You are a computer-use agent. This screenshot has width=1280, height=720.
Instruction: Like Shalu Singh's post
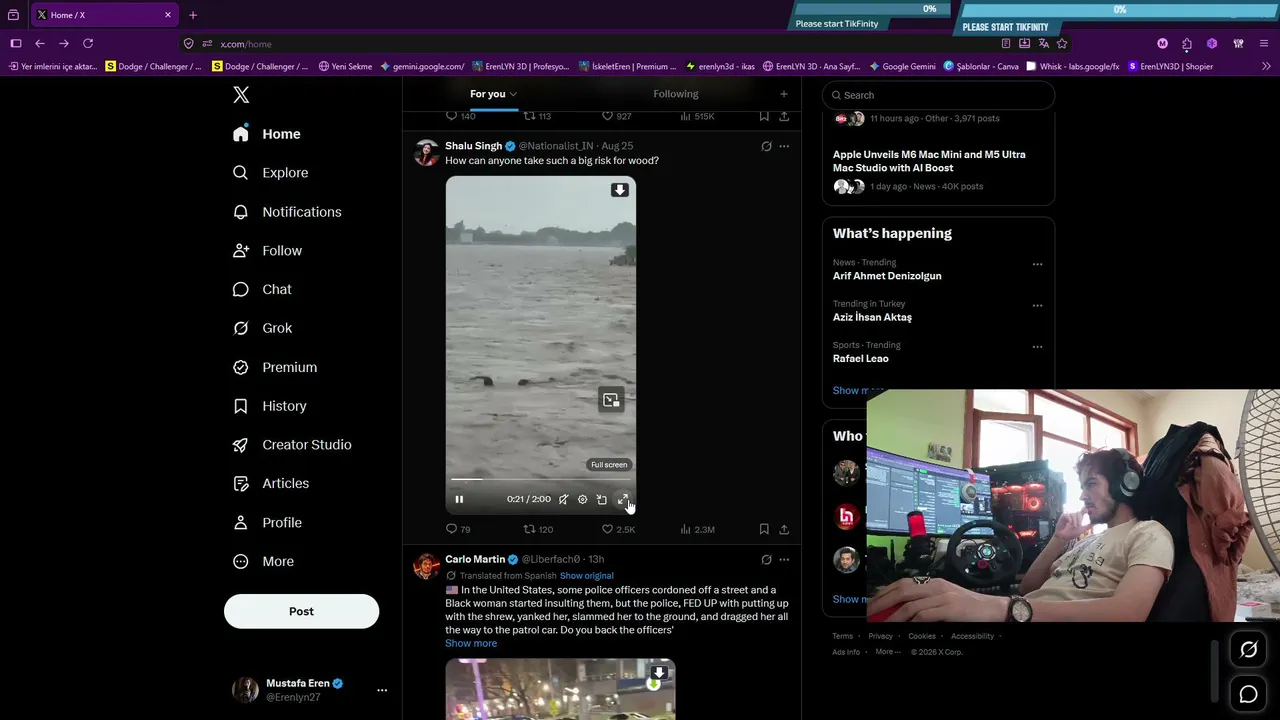click(x=618, y=529)
